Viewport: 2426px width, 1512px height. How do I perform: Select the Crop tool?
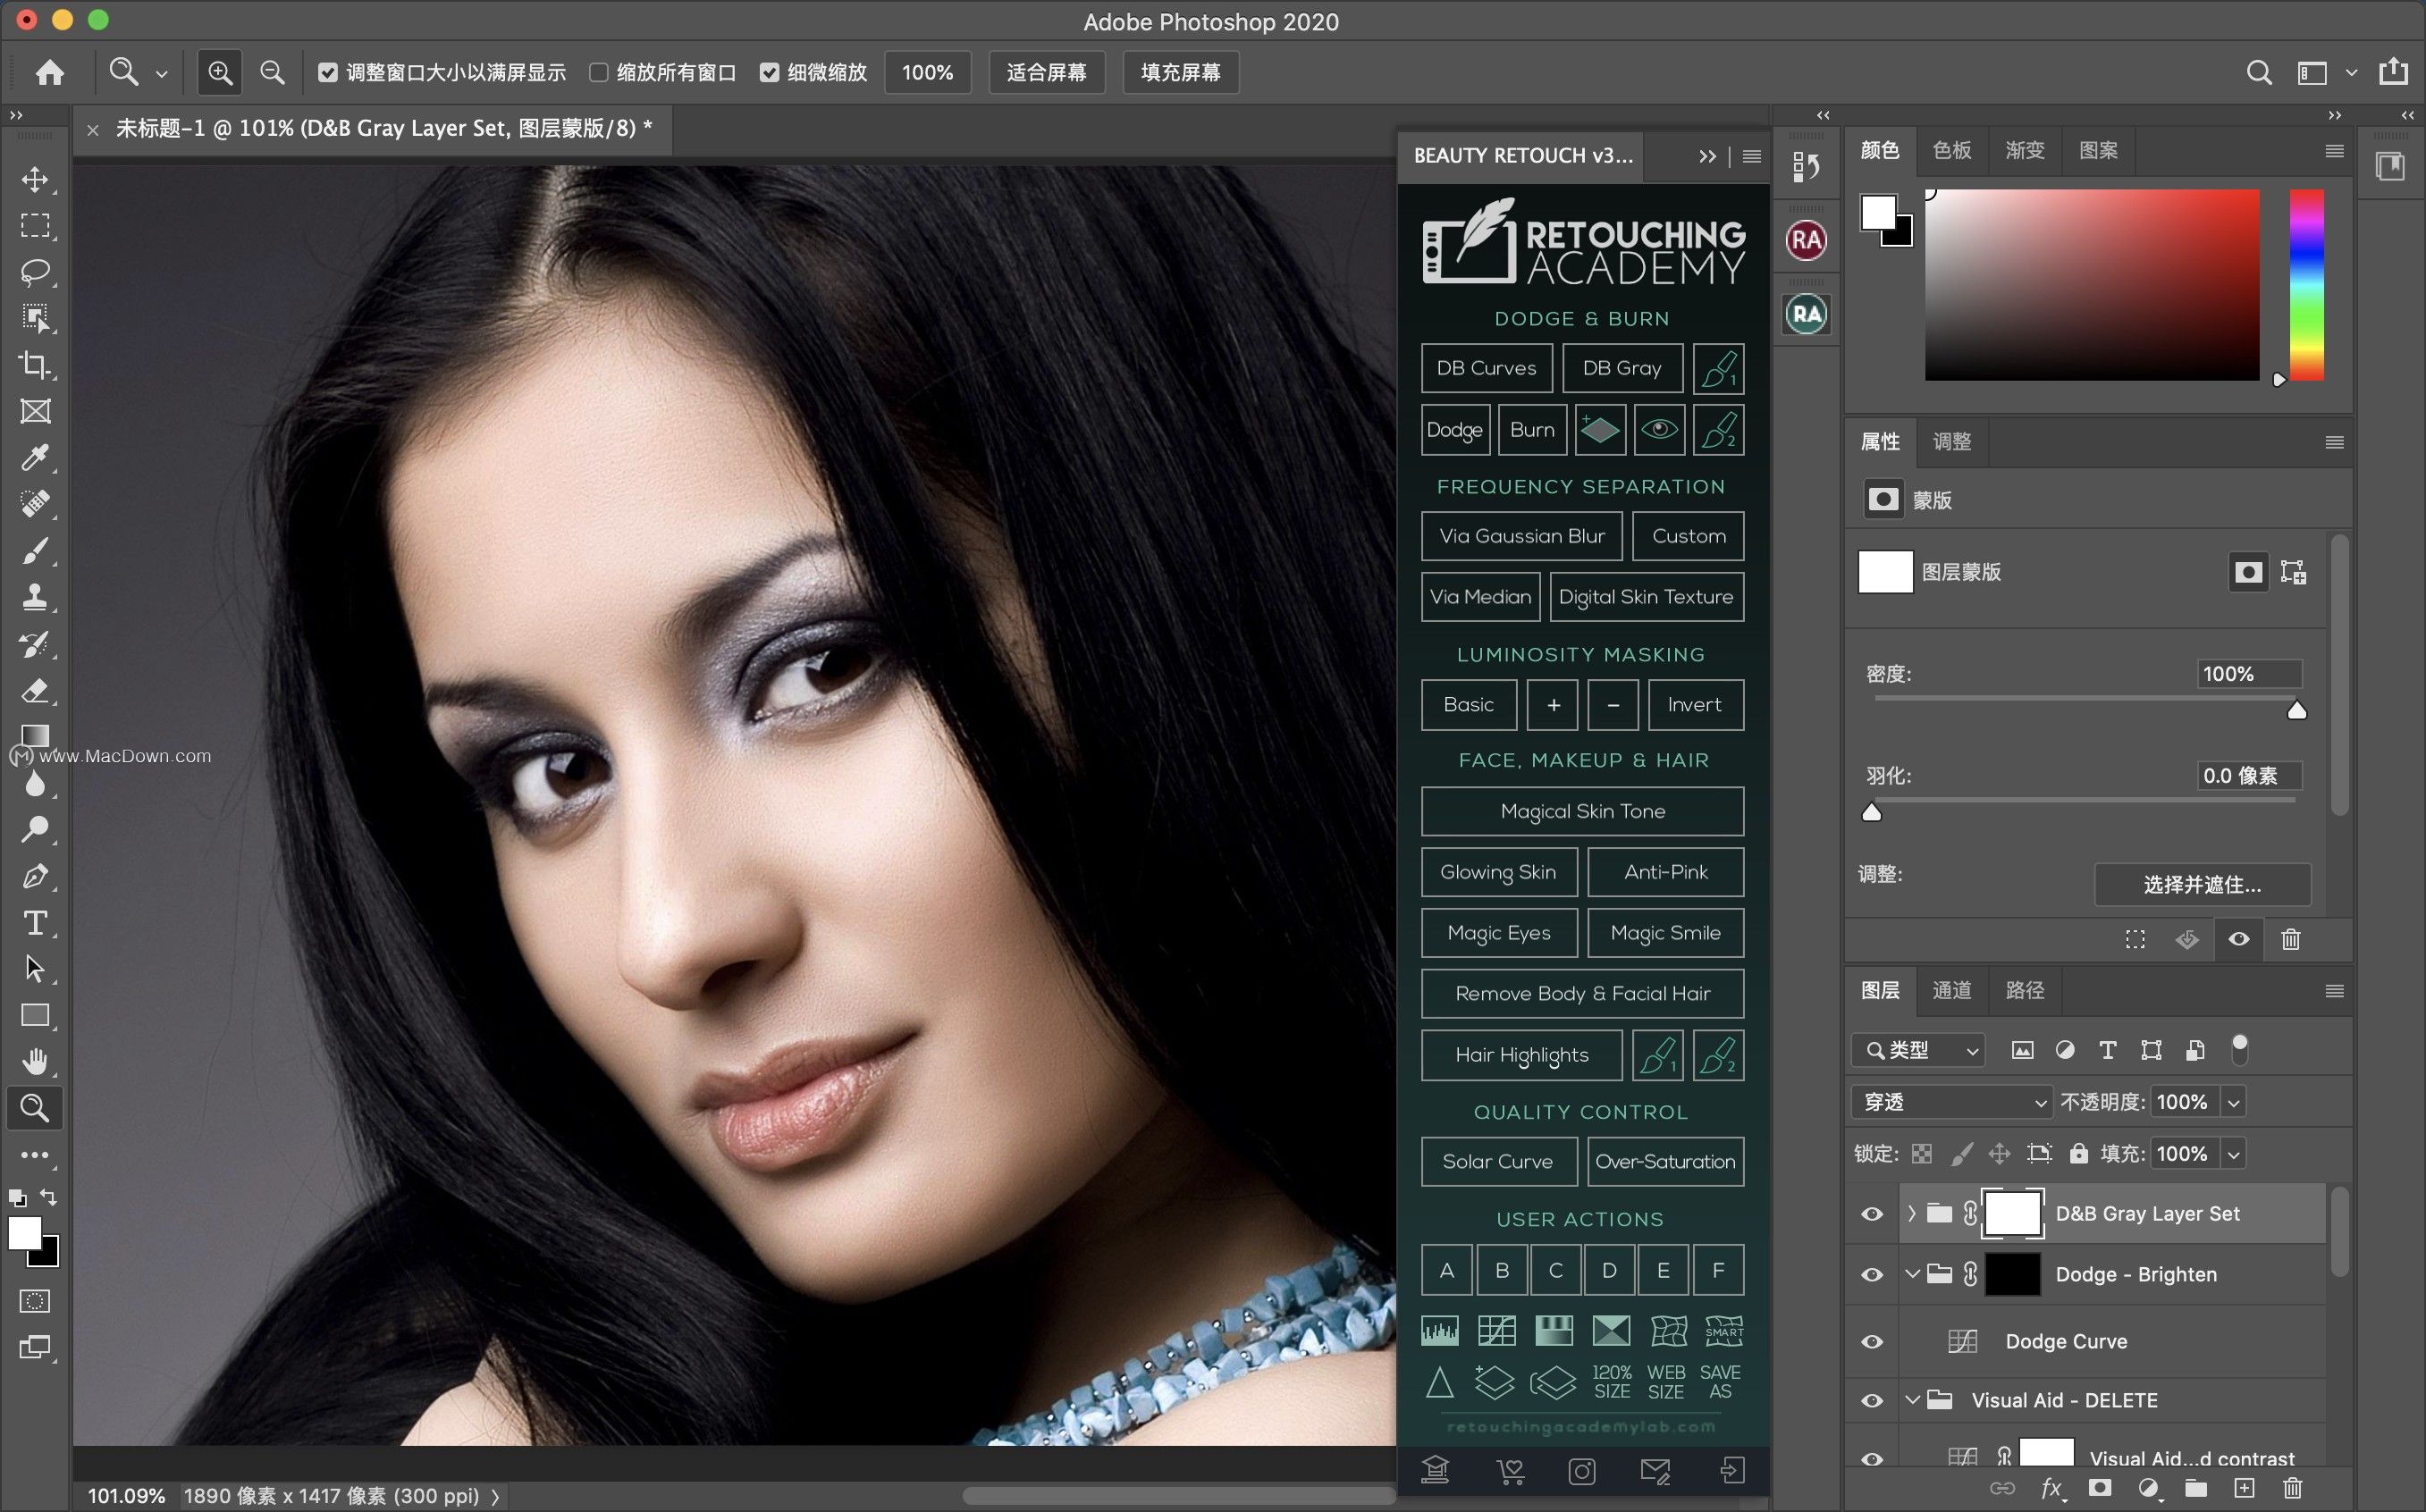[35, 365]
